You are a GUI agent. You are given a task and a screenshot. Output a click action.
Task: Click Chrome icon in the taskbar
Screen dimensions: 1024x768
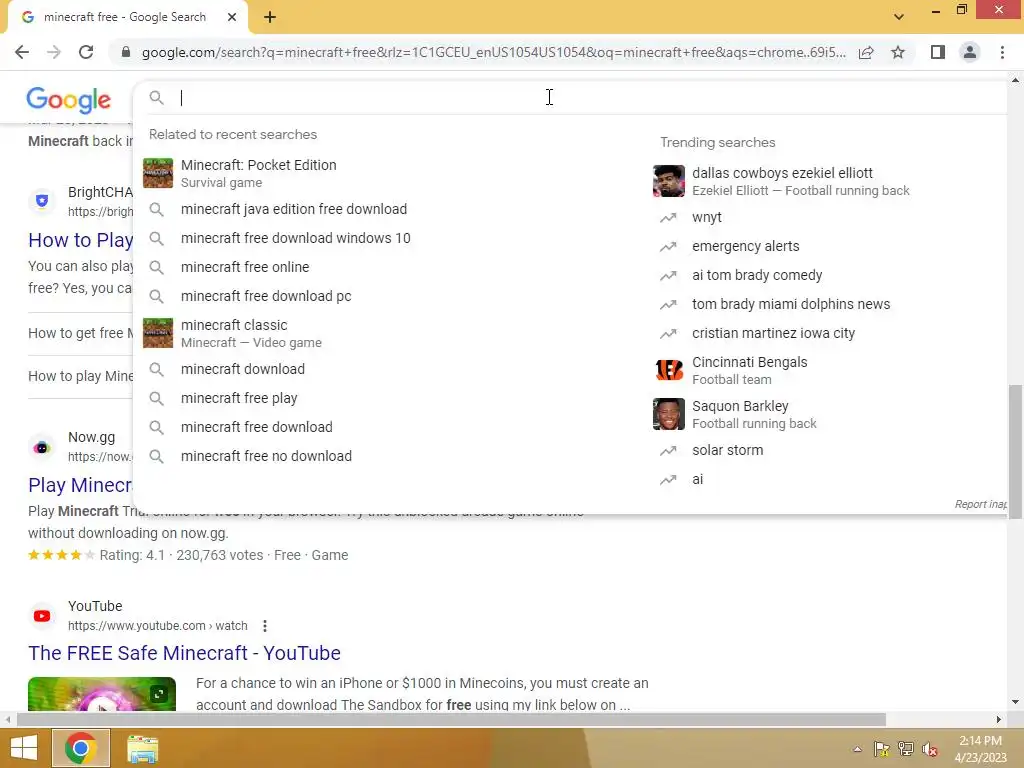(x=81, y=748)
